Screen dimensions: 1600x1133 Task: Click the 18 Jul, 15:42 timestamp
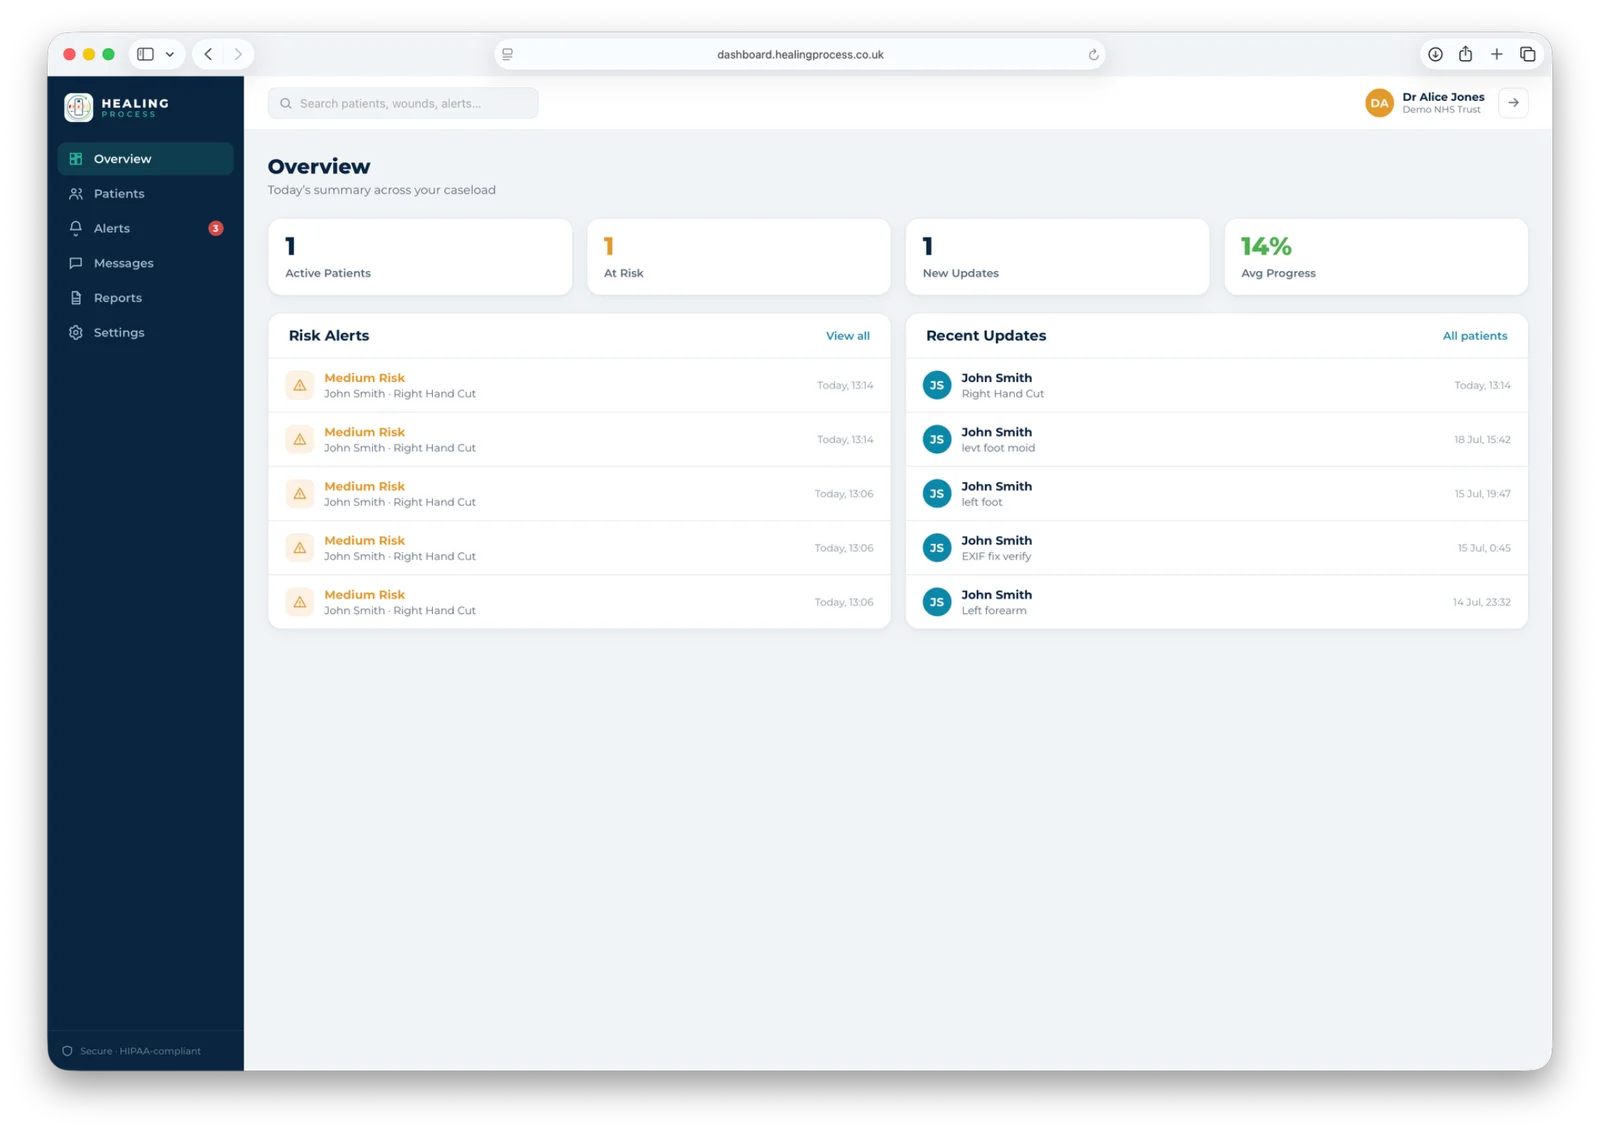click(1482, 439)
